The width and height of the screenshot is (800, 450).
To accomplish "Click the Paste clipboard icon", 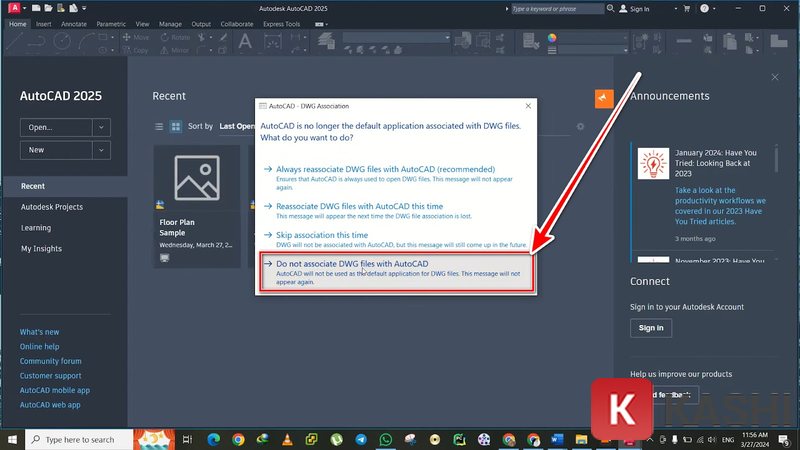I will pyautogui.click(x=730, y=41).
